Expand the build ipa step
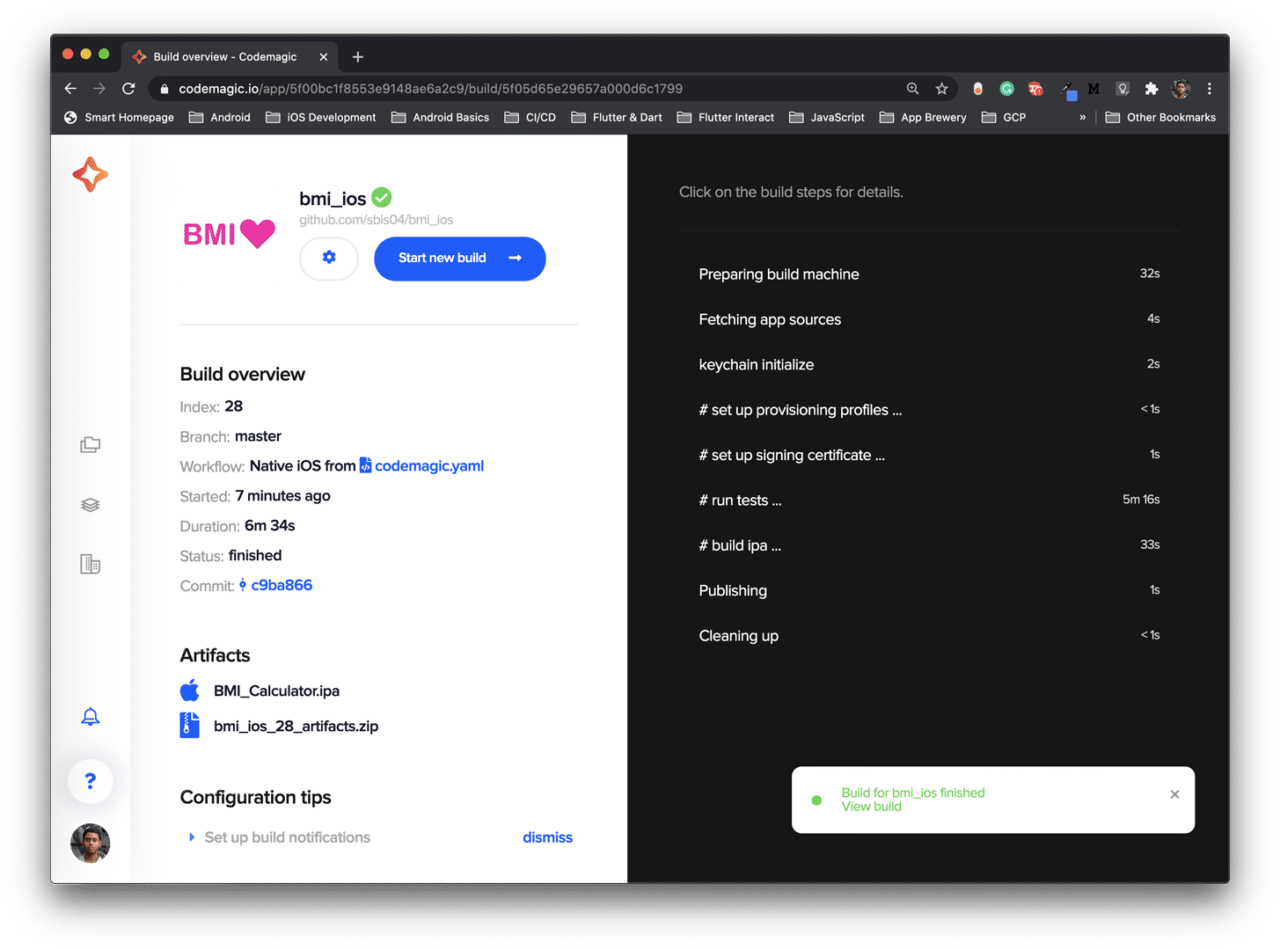 tap(929, 545)
